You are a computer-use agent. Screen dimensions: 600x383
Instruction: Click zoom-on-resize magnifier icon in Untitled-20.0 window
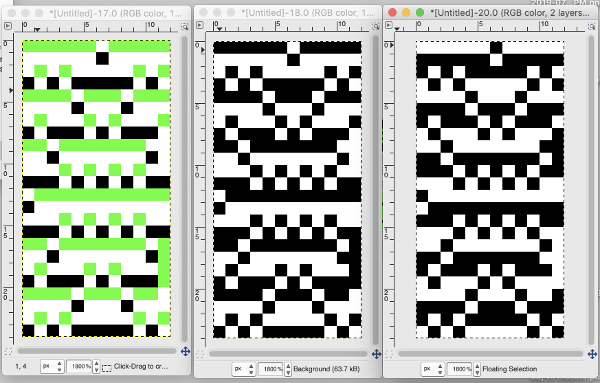point(592,26)
